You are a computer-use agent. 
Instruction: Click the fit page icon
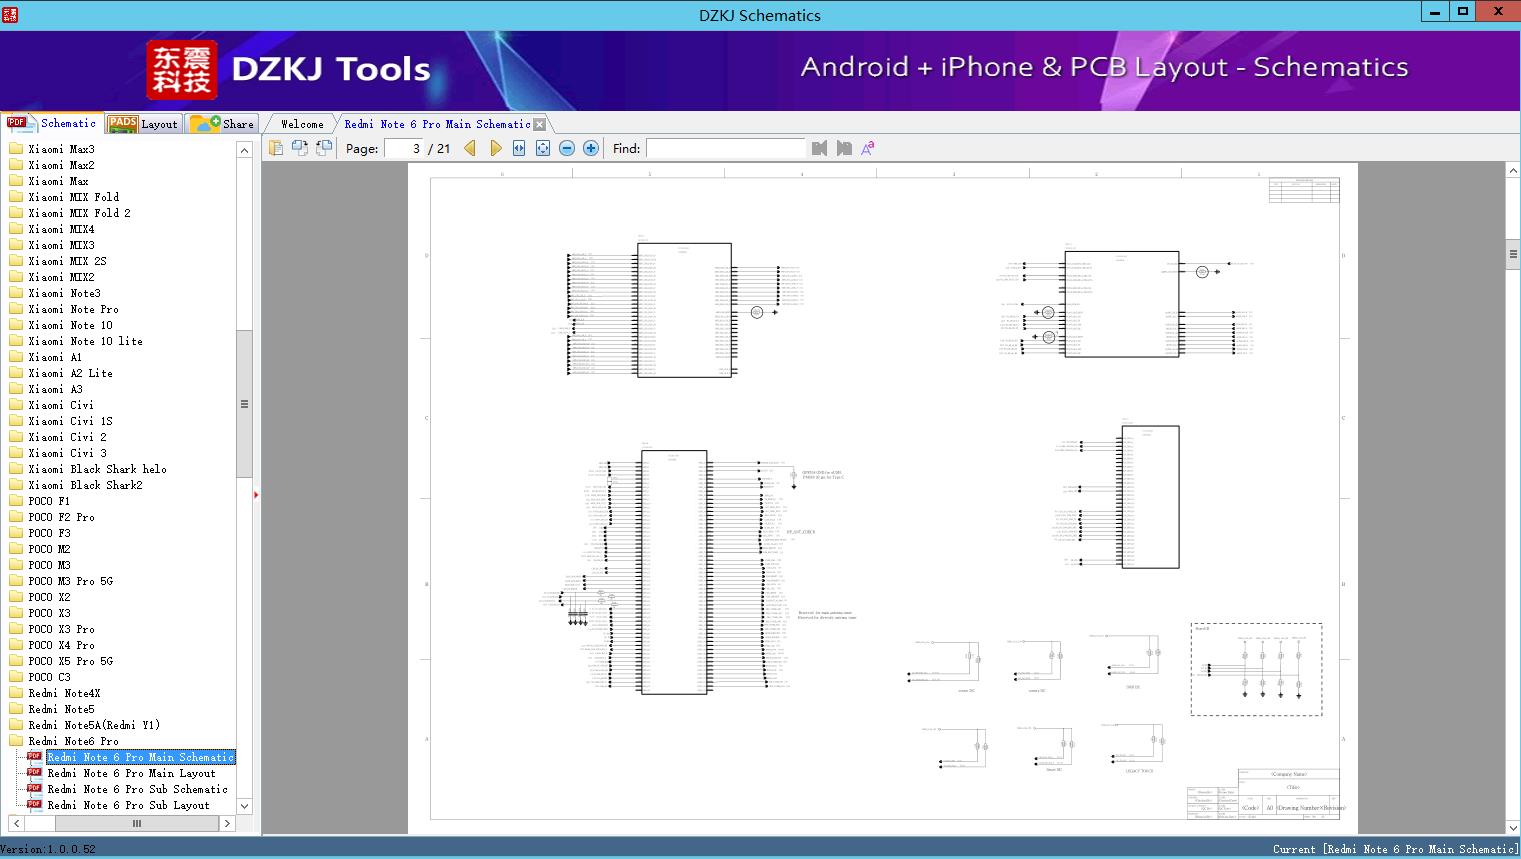pos(543,148)
